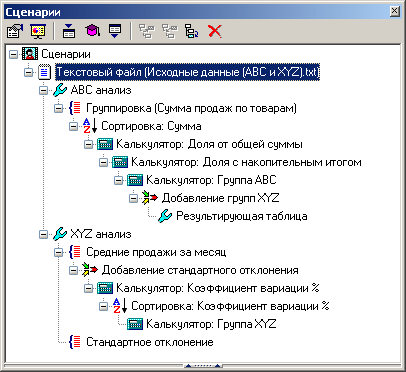Select the Сортировка: Сумма label

(151, 126)
